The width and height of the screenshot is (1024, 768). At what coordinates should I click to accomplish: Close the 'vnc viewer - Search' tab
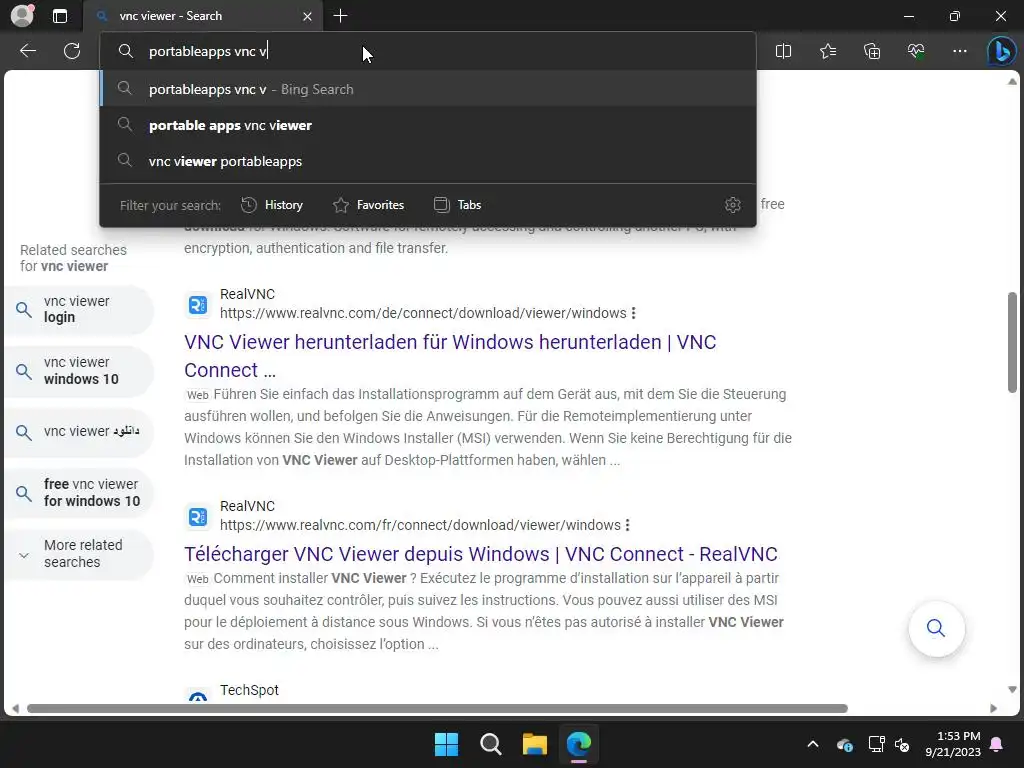click(307, 16)
